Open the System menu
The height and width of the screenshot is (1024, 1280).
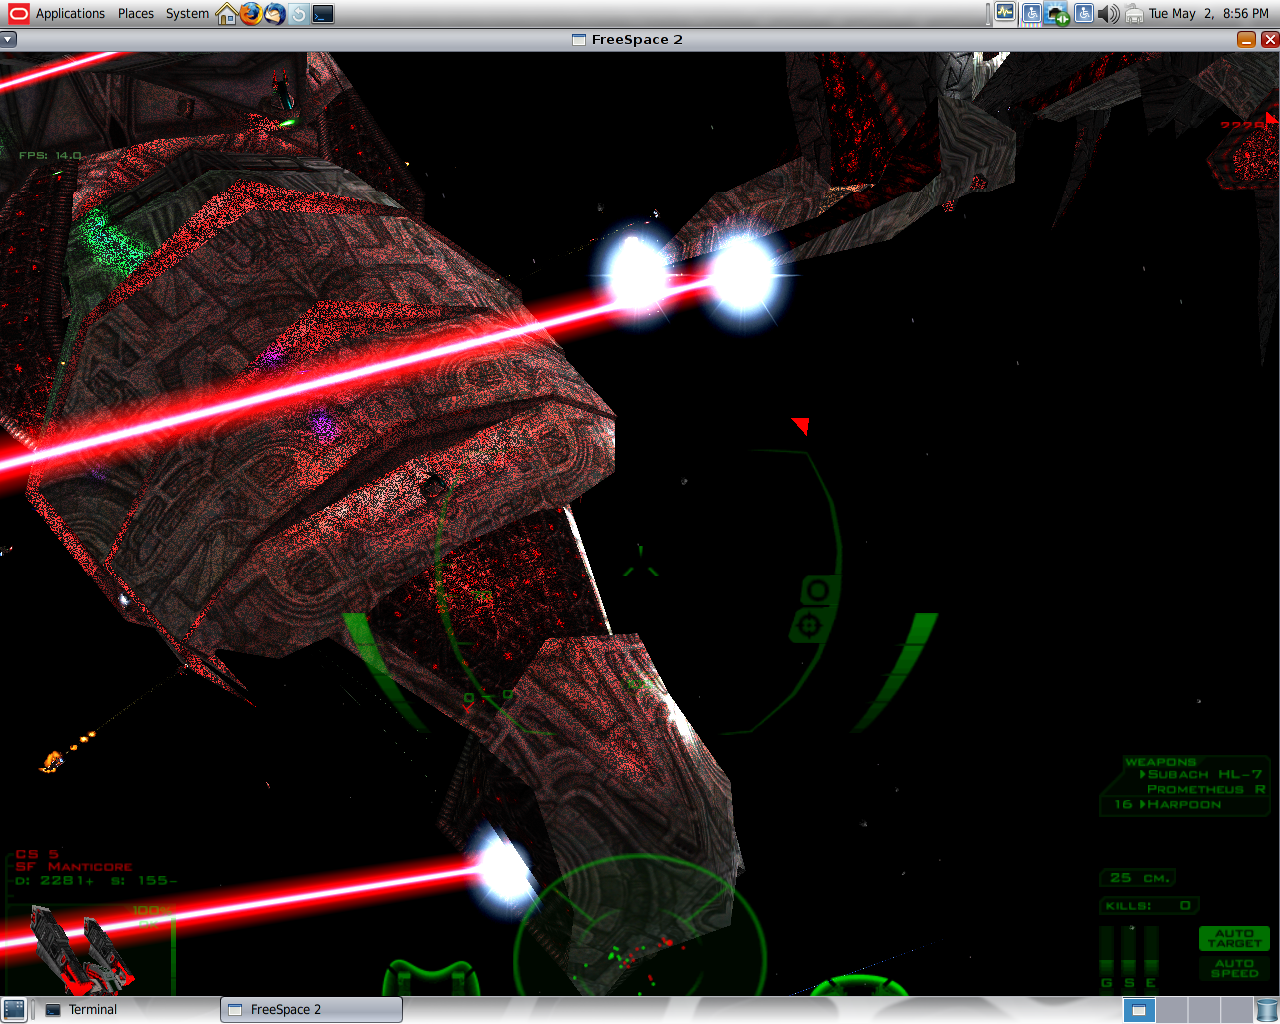pos(187,14)
